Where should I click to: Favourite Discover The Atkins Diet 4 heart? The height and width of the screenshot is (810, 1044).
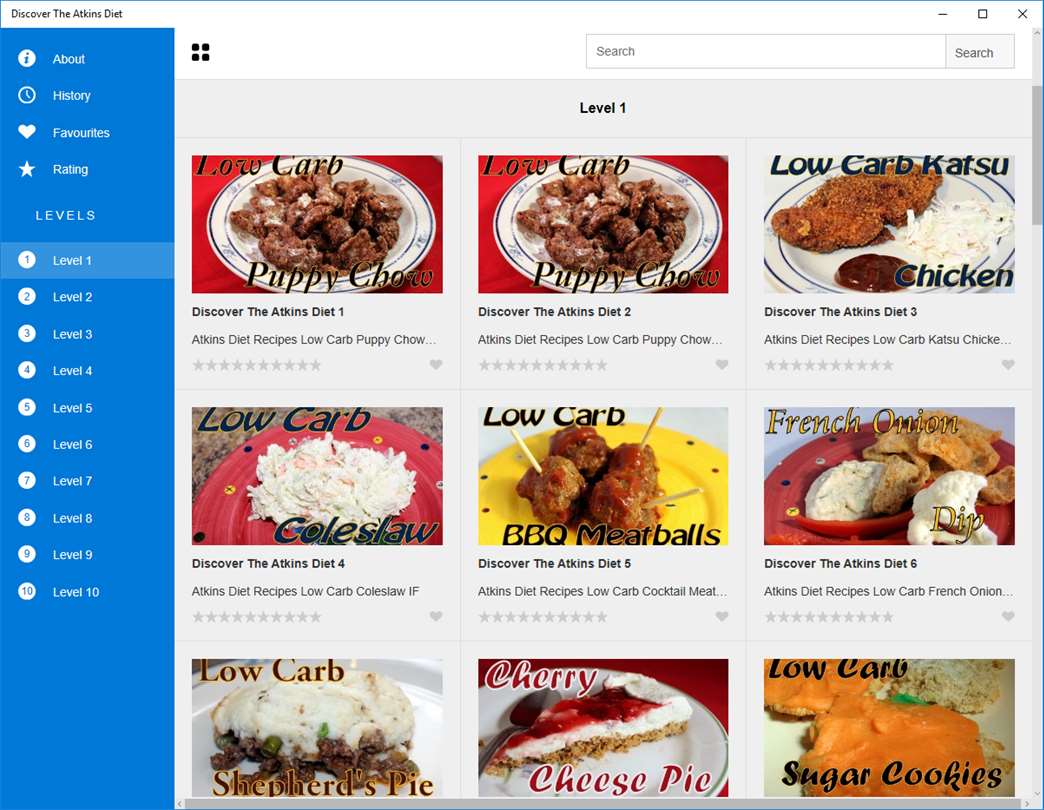pos(435,616)
